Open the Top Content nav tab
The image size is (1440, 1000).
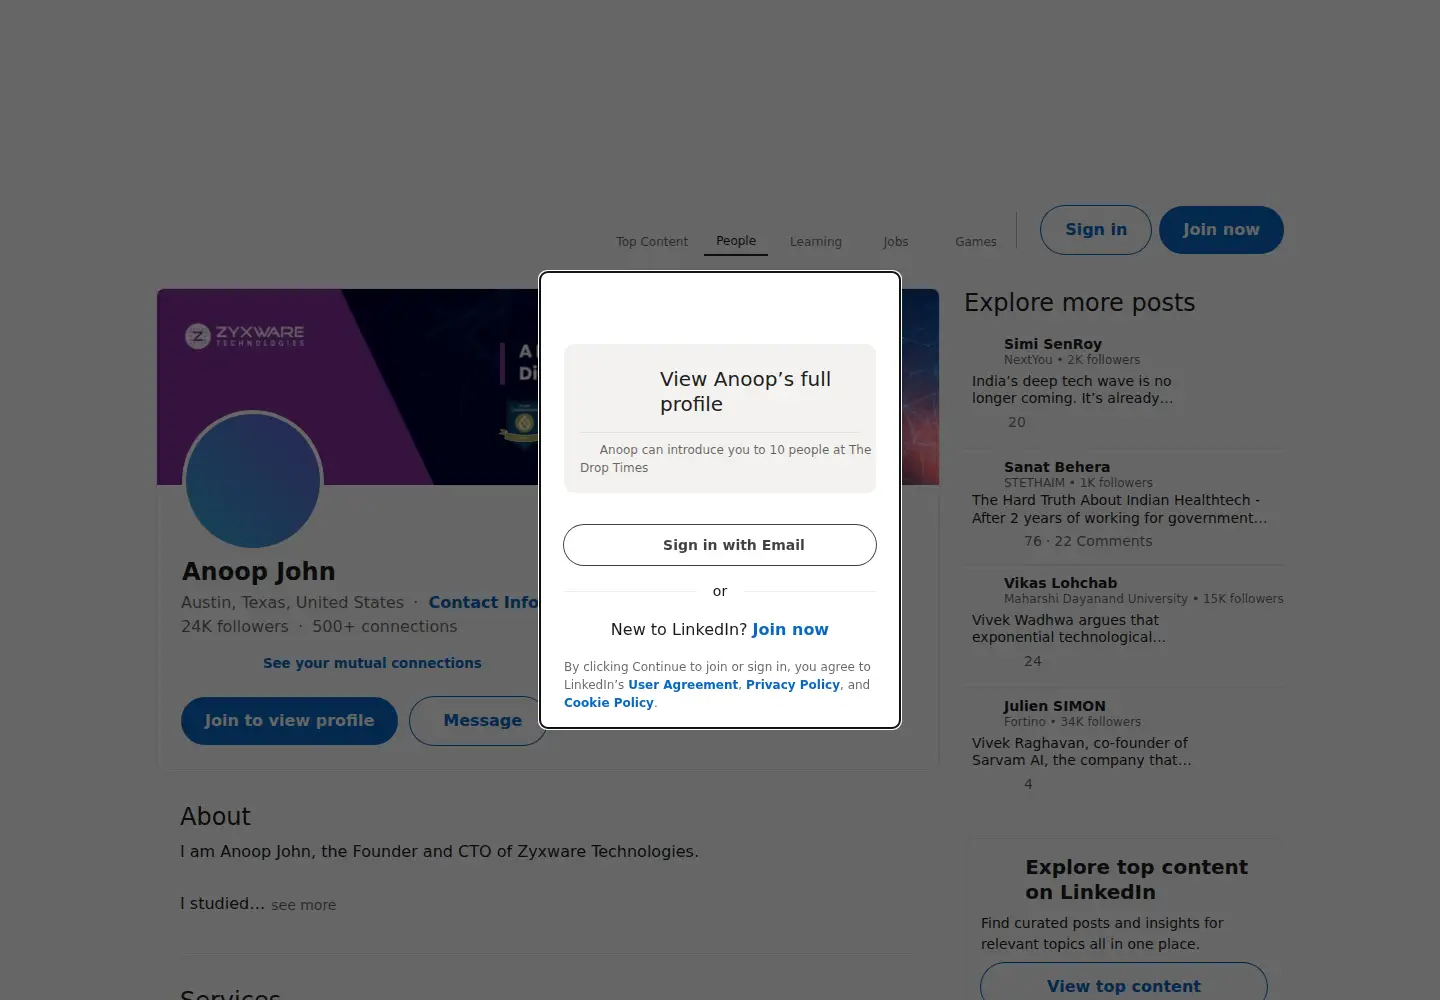(x=652, y=241)
